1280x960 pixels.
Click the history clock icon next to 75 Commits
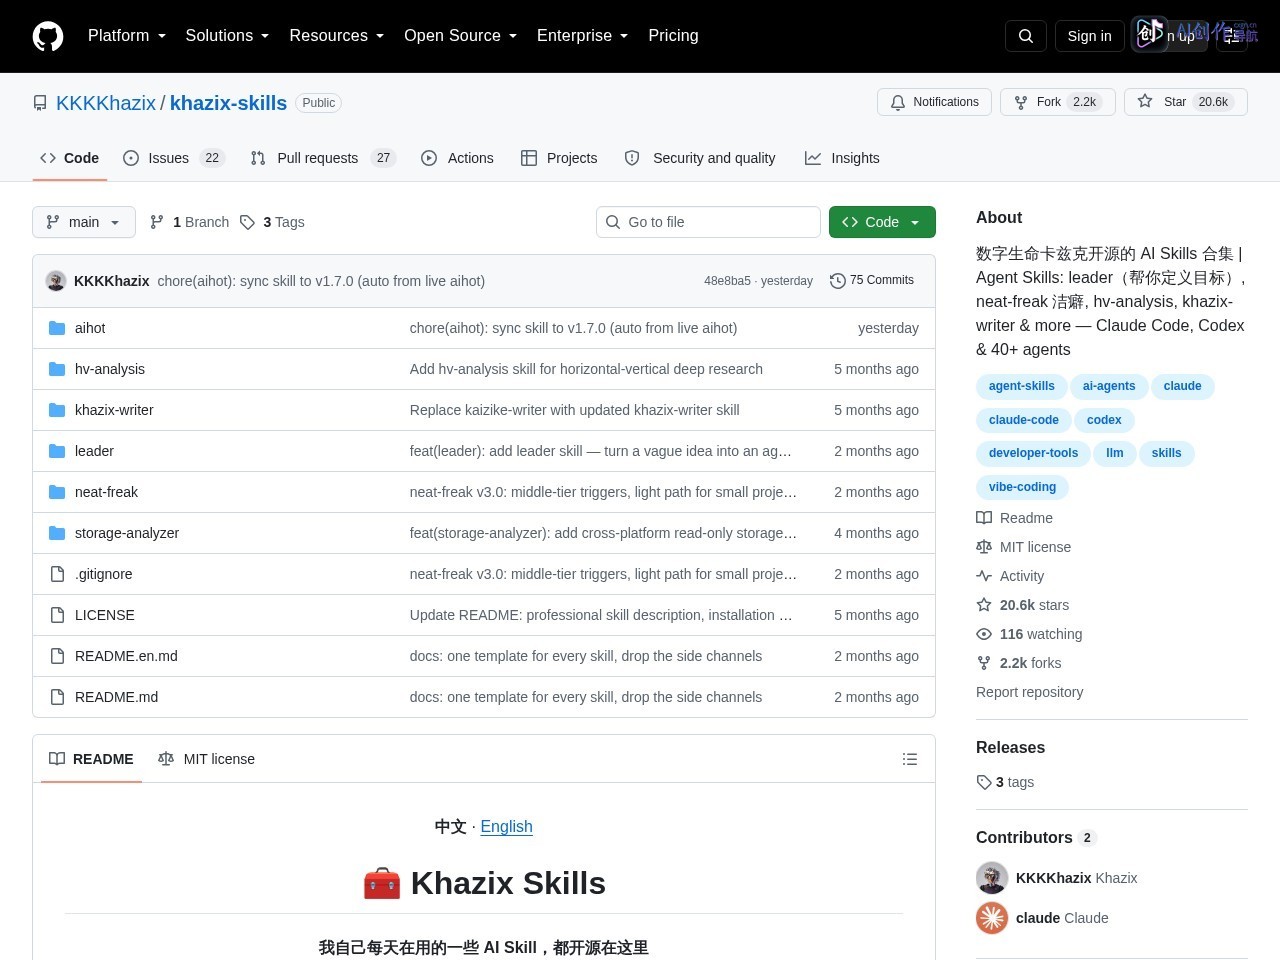pyautogui.click(x=838, y=281)
